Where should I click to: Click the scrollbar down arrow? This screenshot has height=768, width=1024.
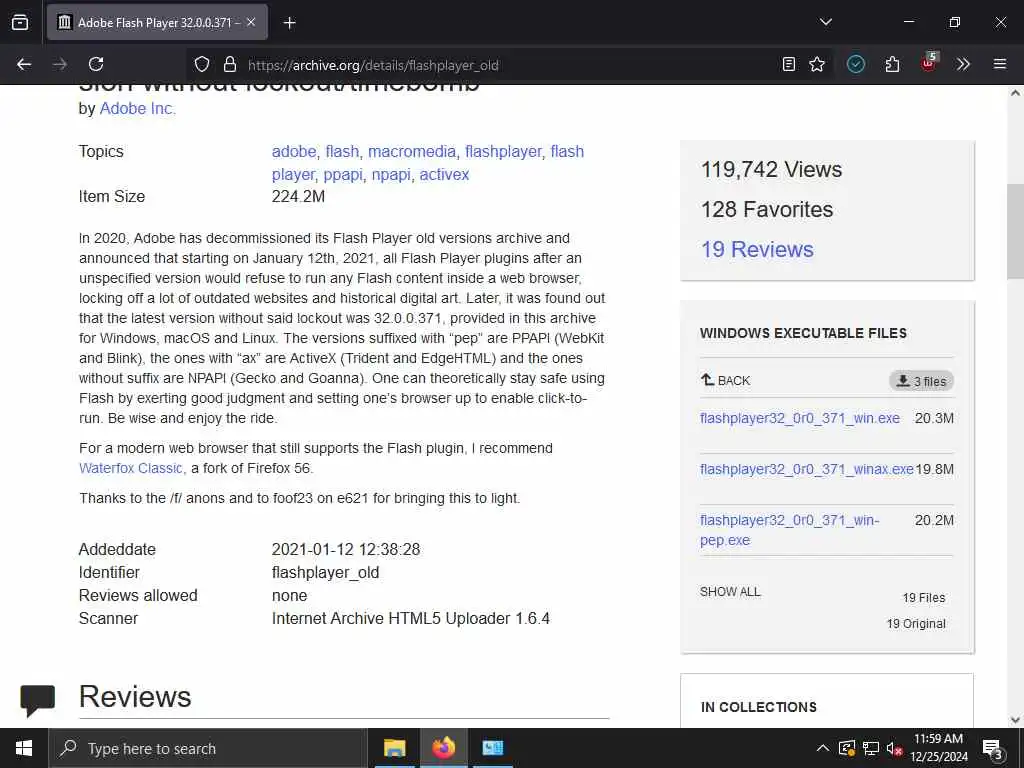click(1015, 720)
